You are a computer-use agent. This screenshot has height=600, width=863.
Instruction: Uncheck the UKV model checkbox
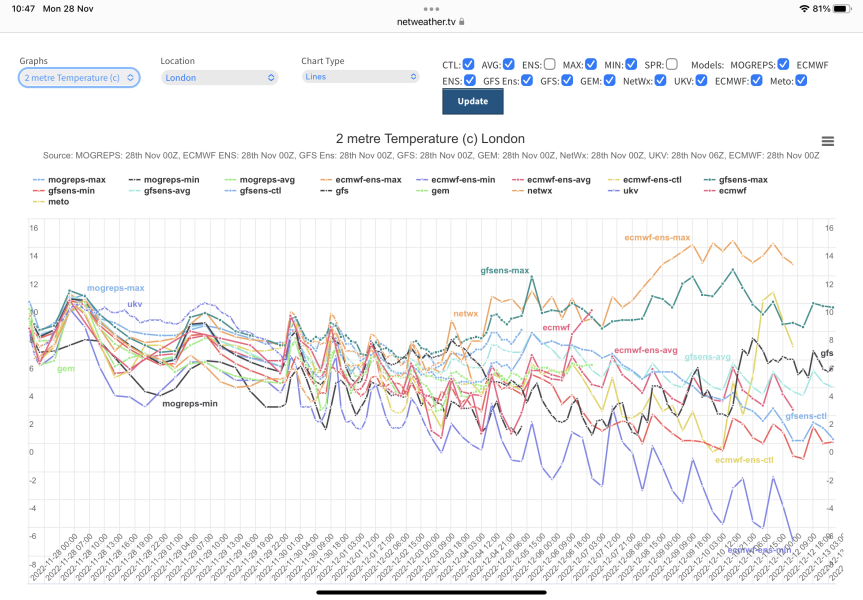(x=701, y=80)
